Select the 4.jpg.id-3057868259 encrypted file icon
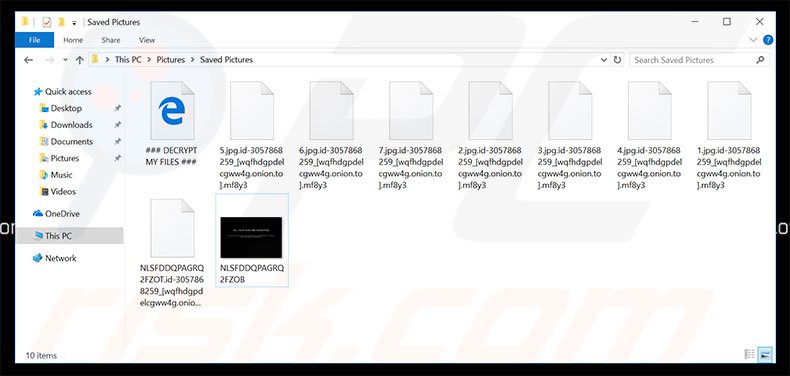Viewport: 790px width, 376px height. tap(649, 110)
